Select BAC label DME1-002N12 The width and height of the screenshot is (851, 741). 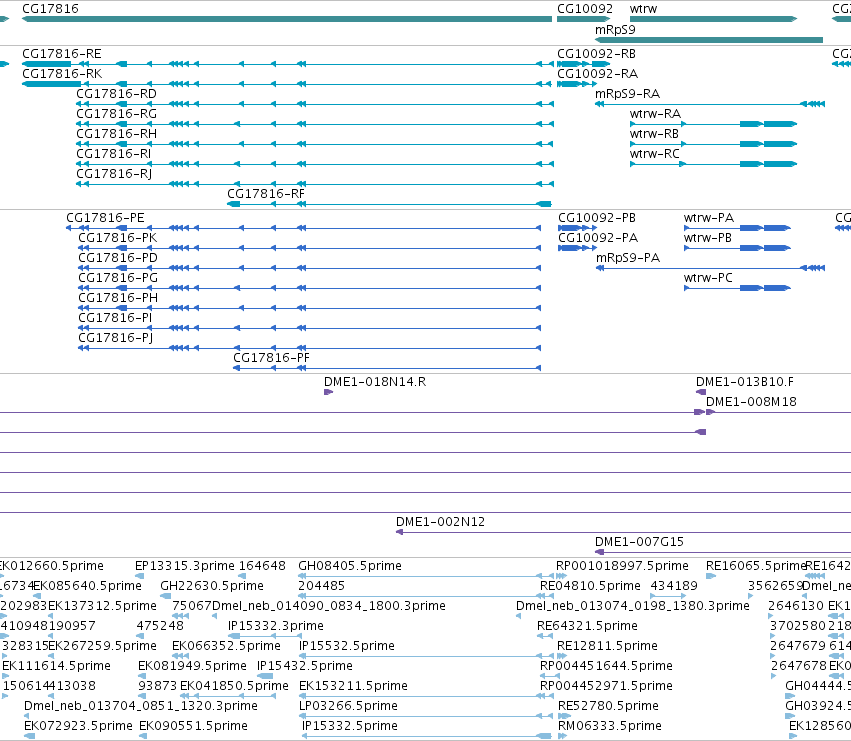tap(441, 522)
